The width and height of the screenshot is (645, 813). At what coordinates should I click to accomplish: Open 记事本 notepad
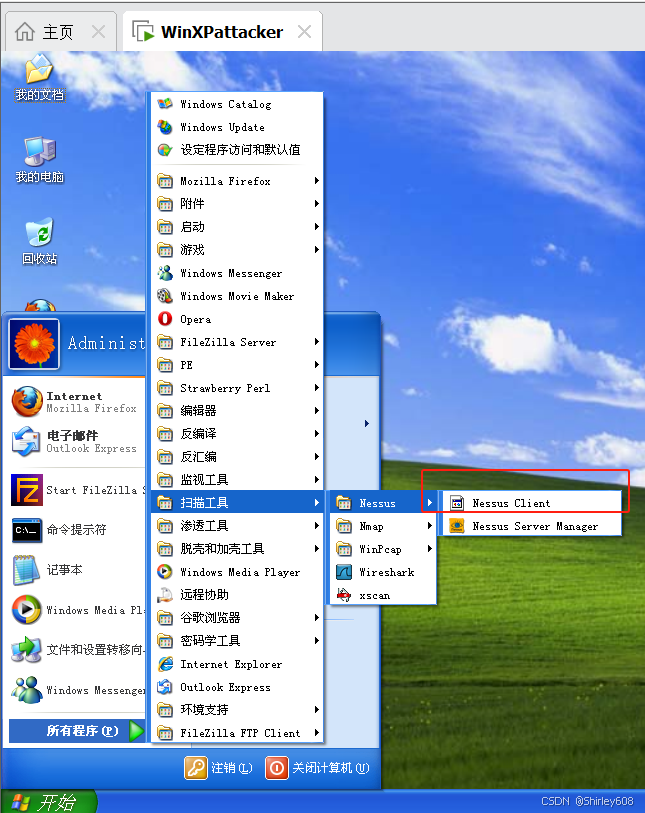[77, 570]
